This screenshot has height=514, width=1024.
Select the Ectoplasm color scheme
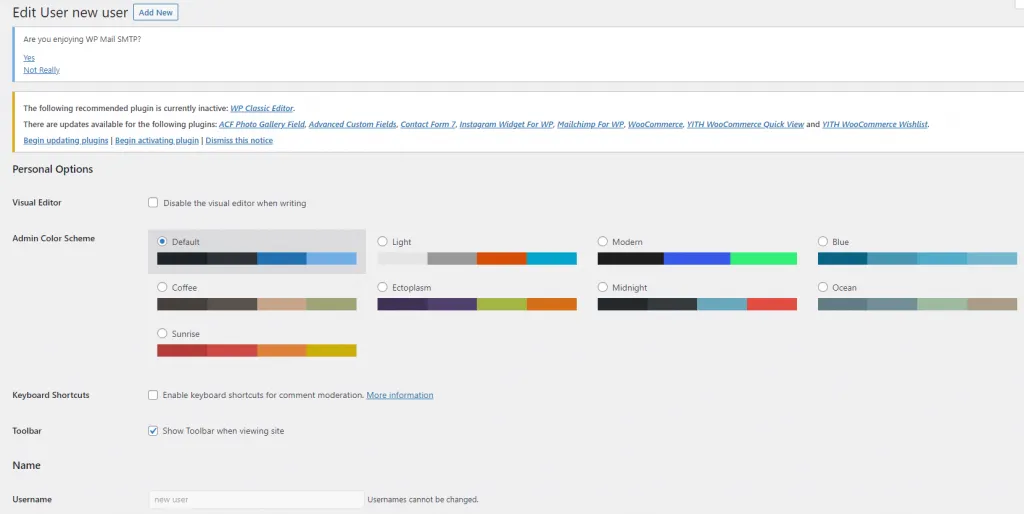[x=383, y=288]
